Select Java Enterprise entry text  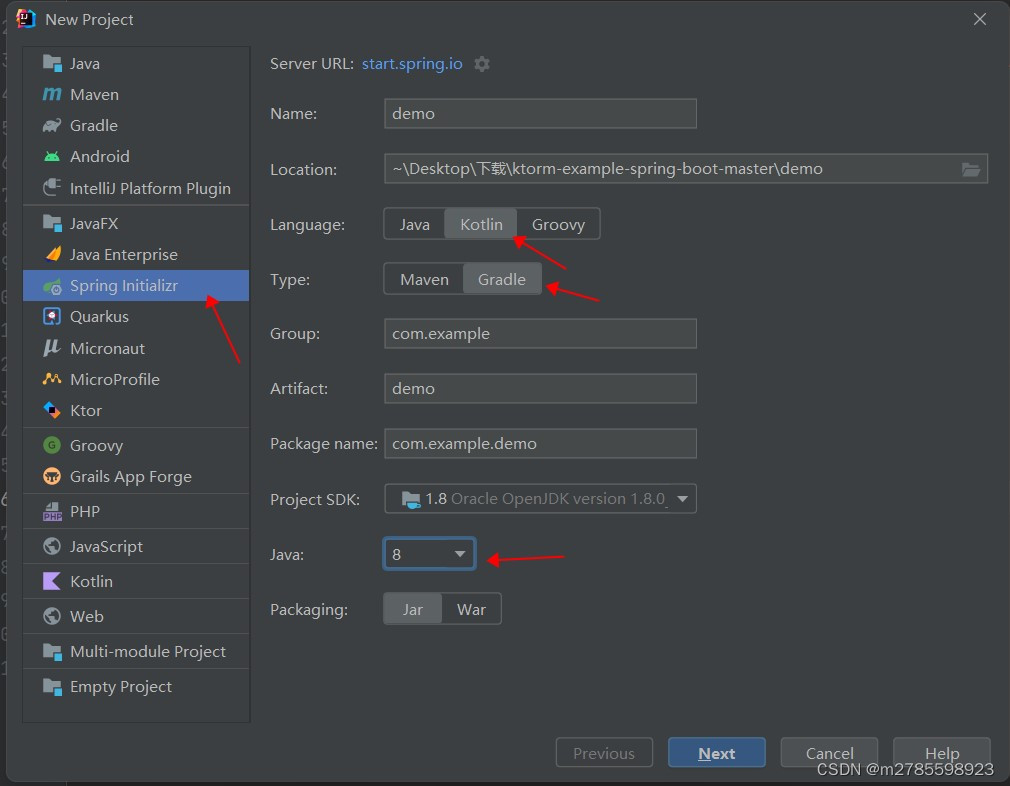point(124,254)
